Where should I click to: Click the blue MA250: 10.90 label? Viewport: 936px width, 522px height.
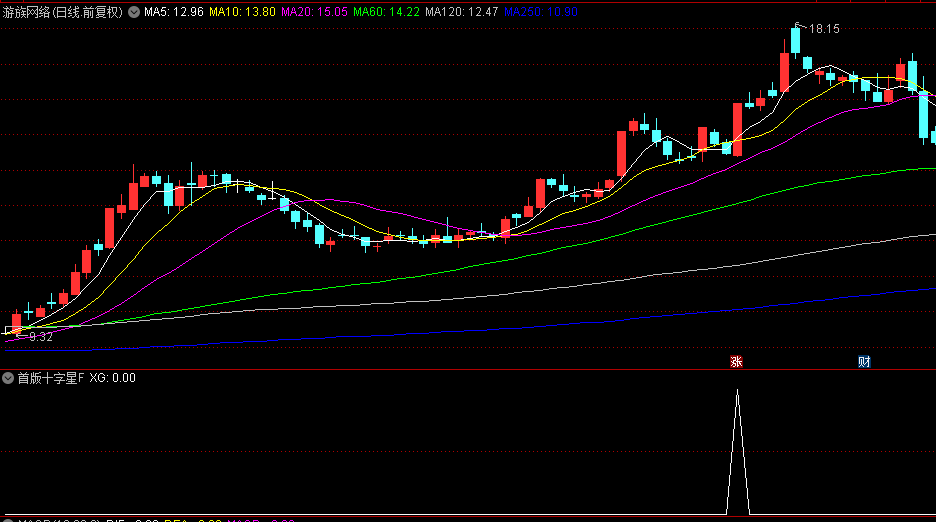[x=541, y=12]
